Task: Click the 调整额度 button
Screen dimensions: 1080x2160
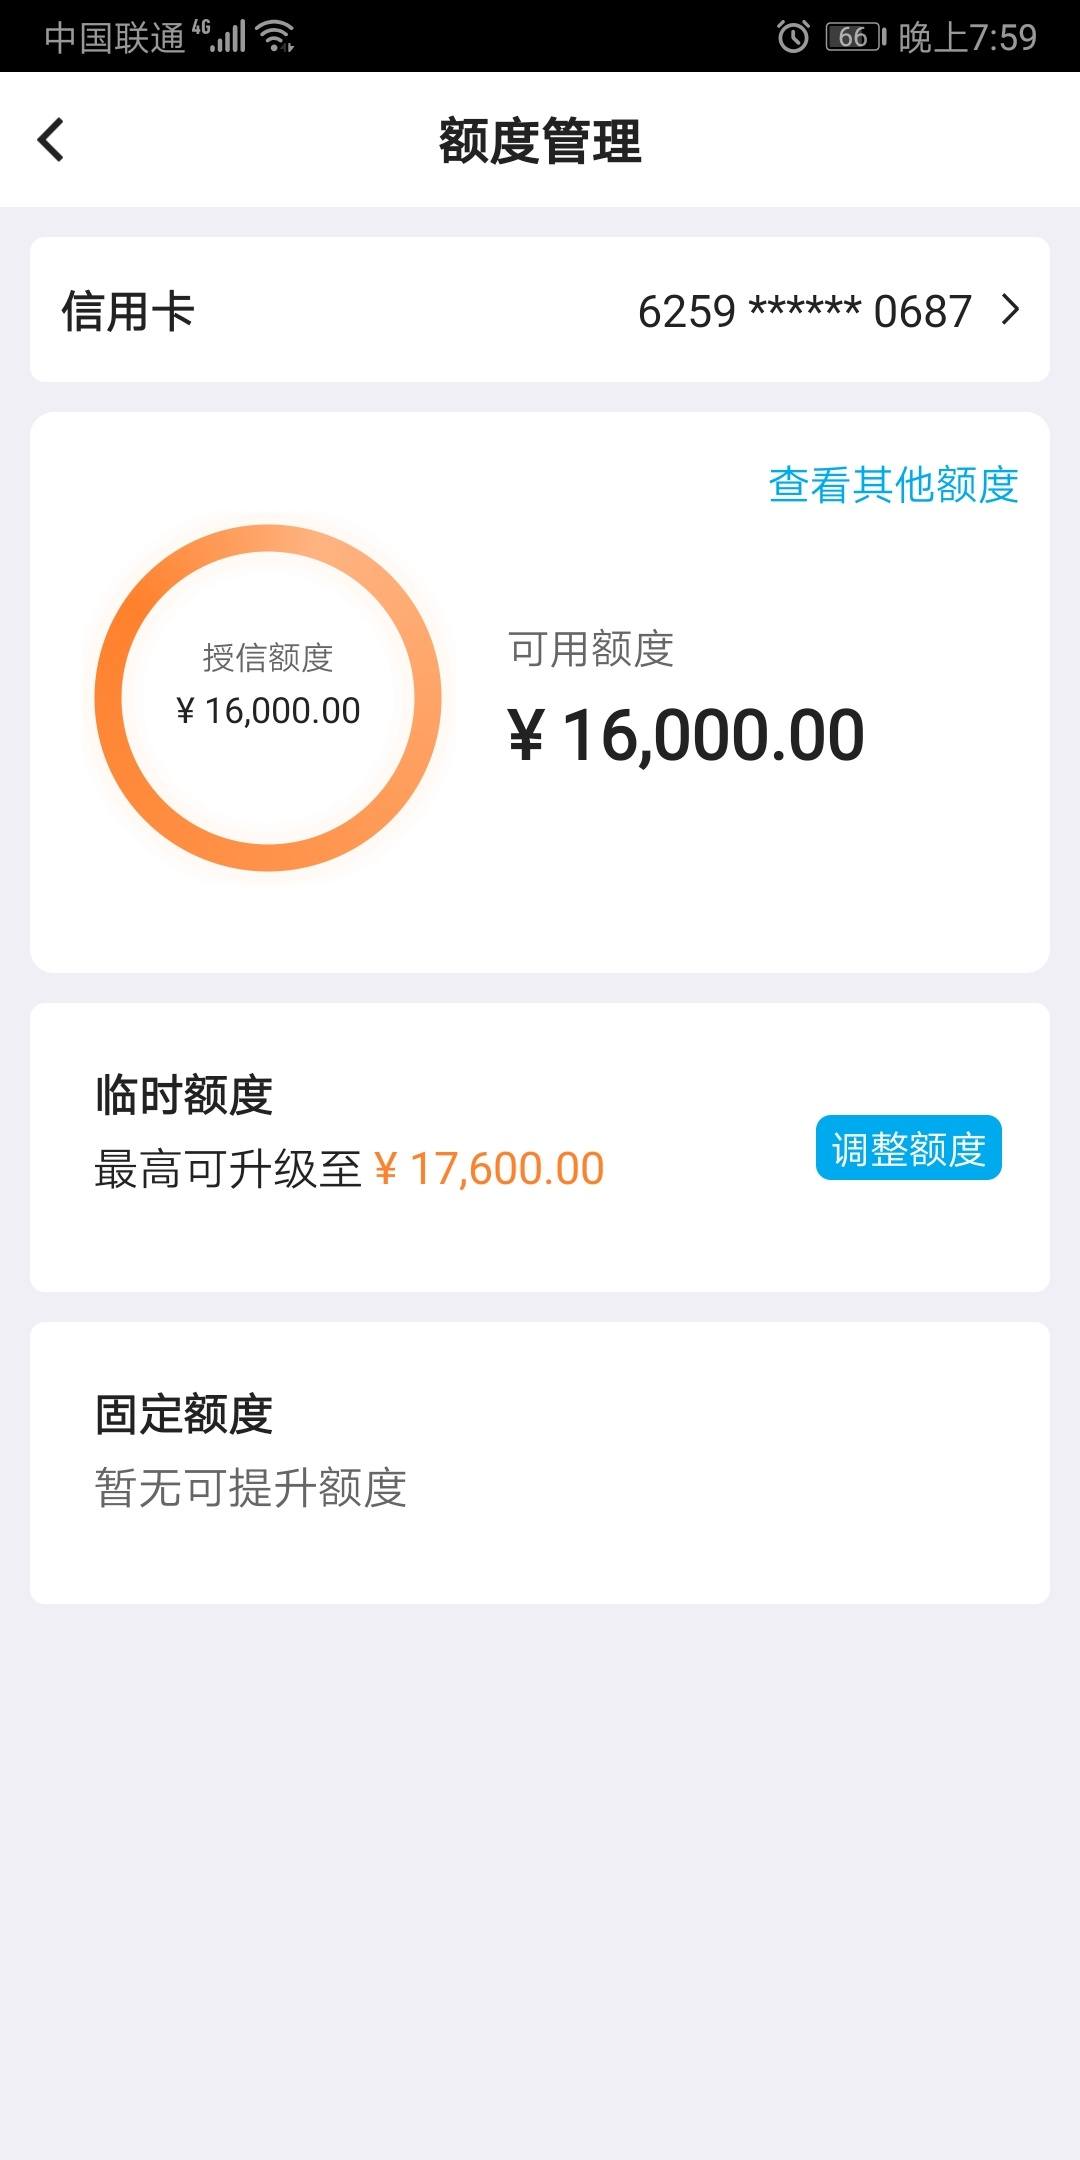Action: pyautogui.click(x=909, y=1148)
